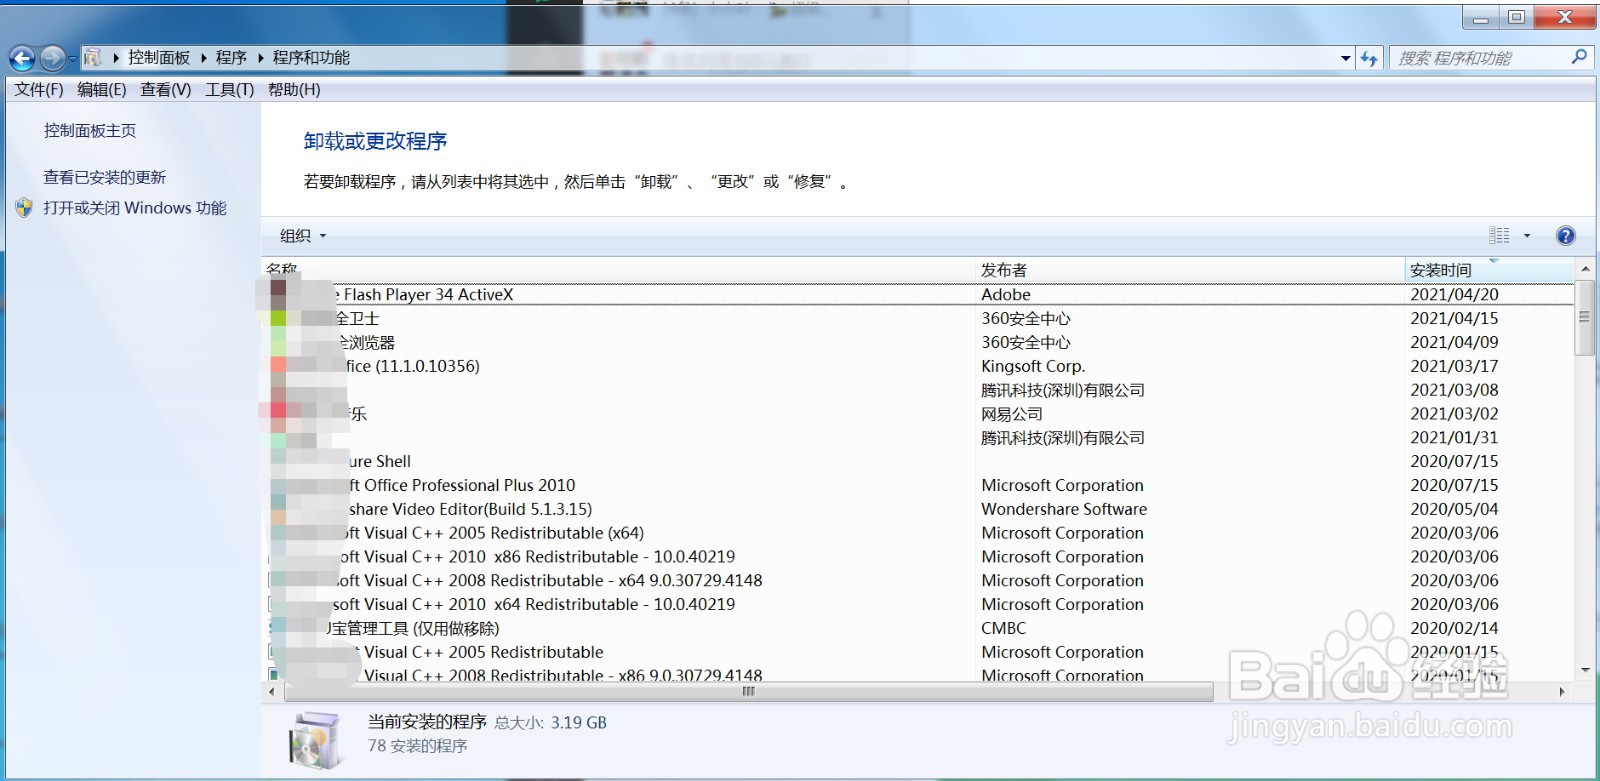Select 控制面板 in the address breadcrumb
The width and height of the screenshot is (1600, 781).
tap(159, 58)
